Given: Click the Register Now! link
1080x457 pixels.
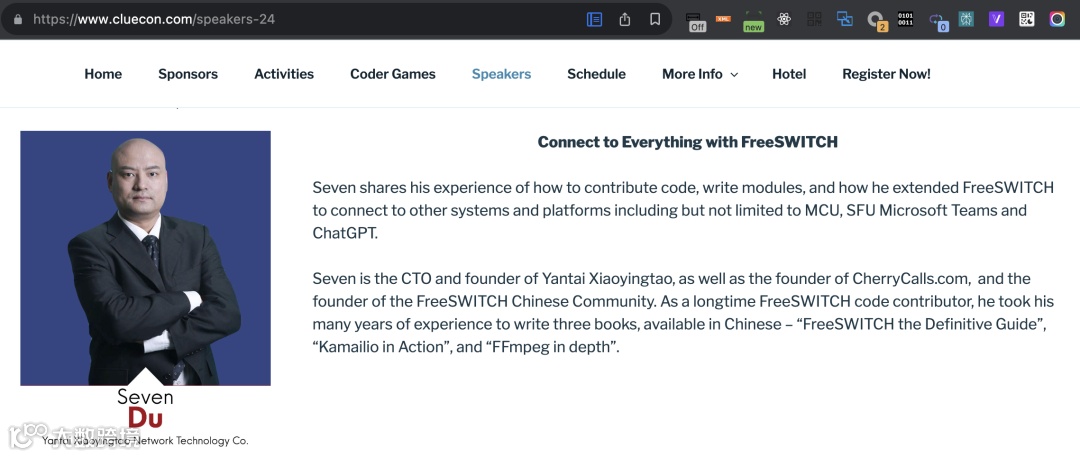Looking at the screenshot, I should click(x=886, y=74).
